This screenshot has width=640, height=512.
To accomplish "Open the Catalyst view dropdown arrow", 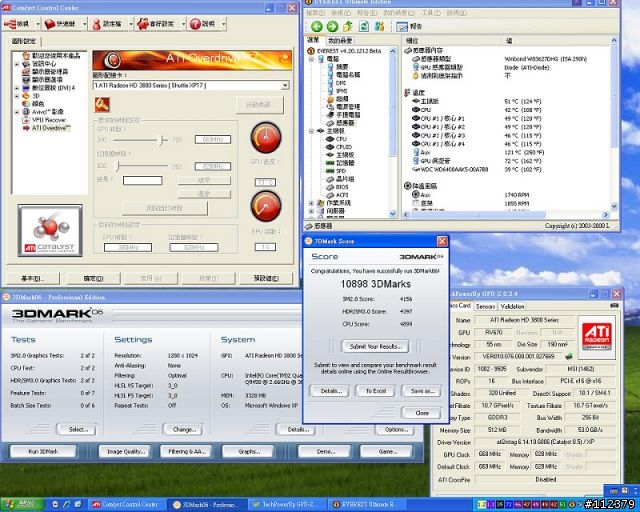I will (x=38, y=24).
